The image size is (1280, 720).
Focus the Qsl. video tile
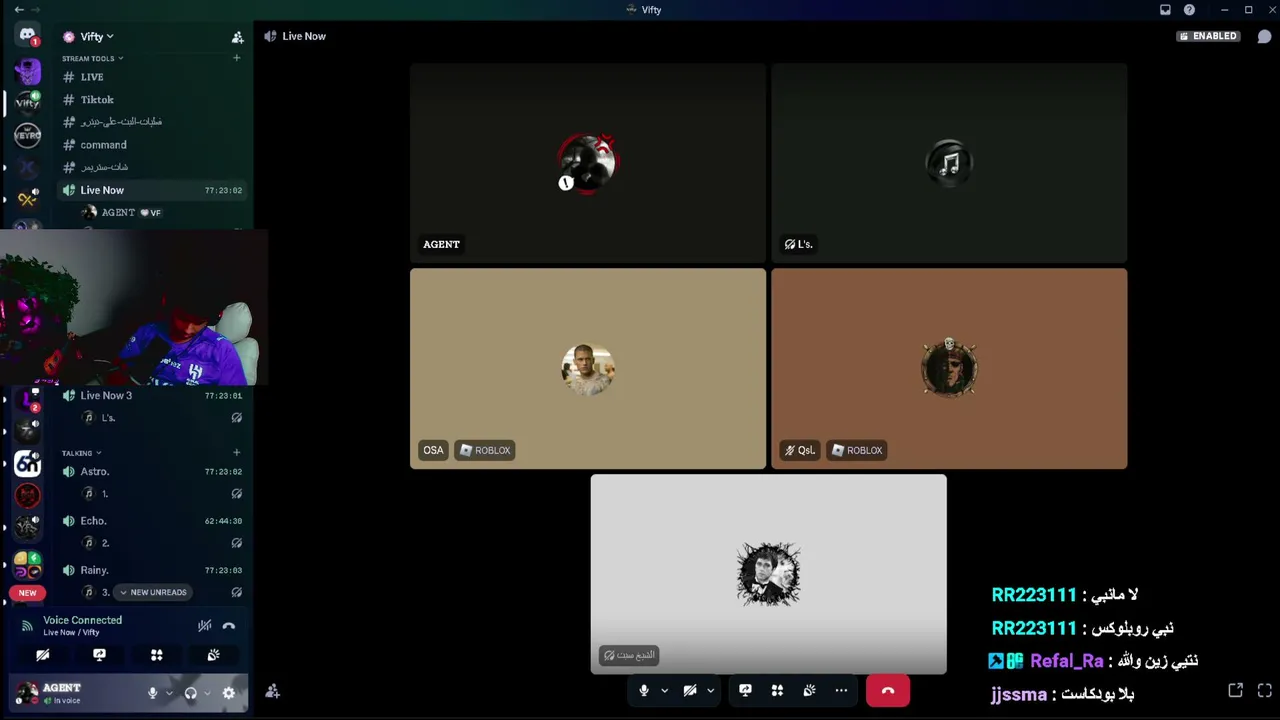(949, 369)
